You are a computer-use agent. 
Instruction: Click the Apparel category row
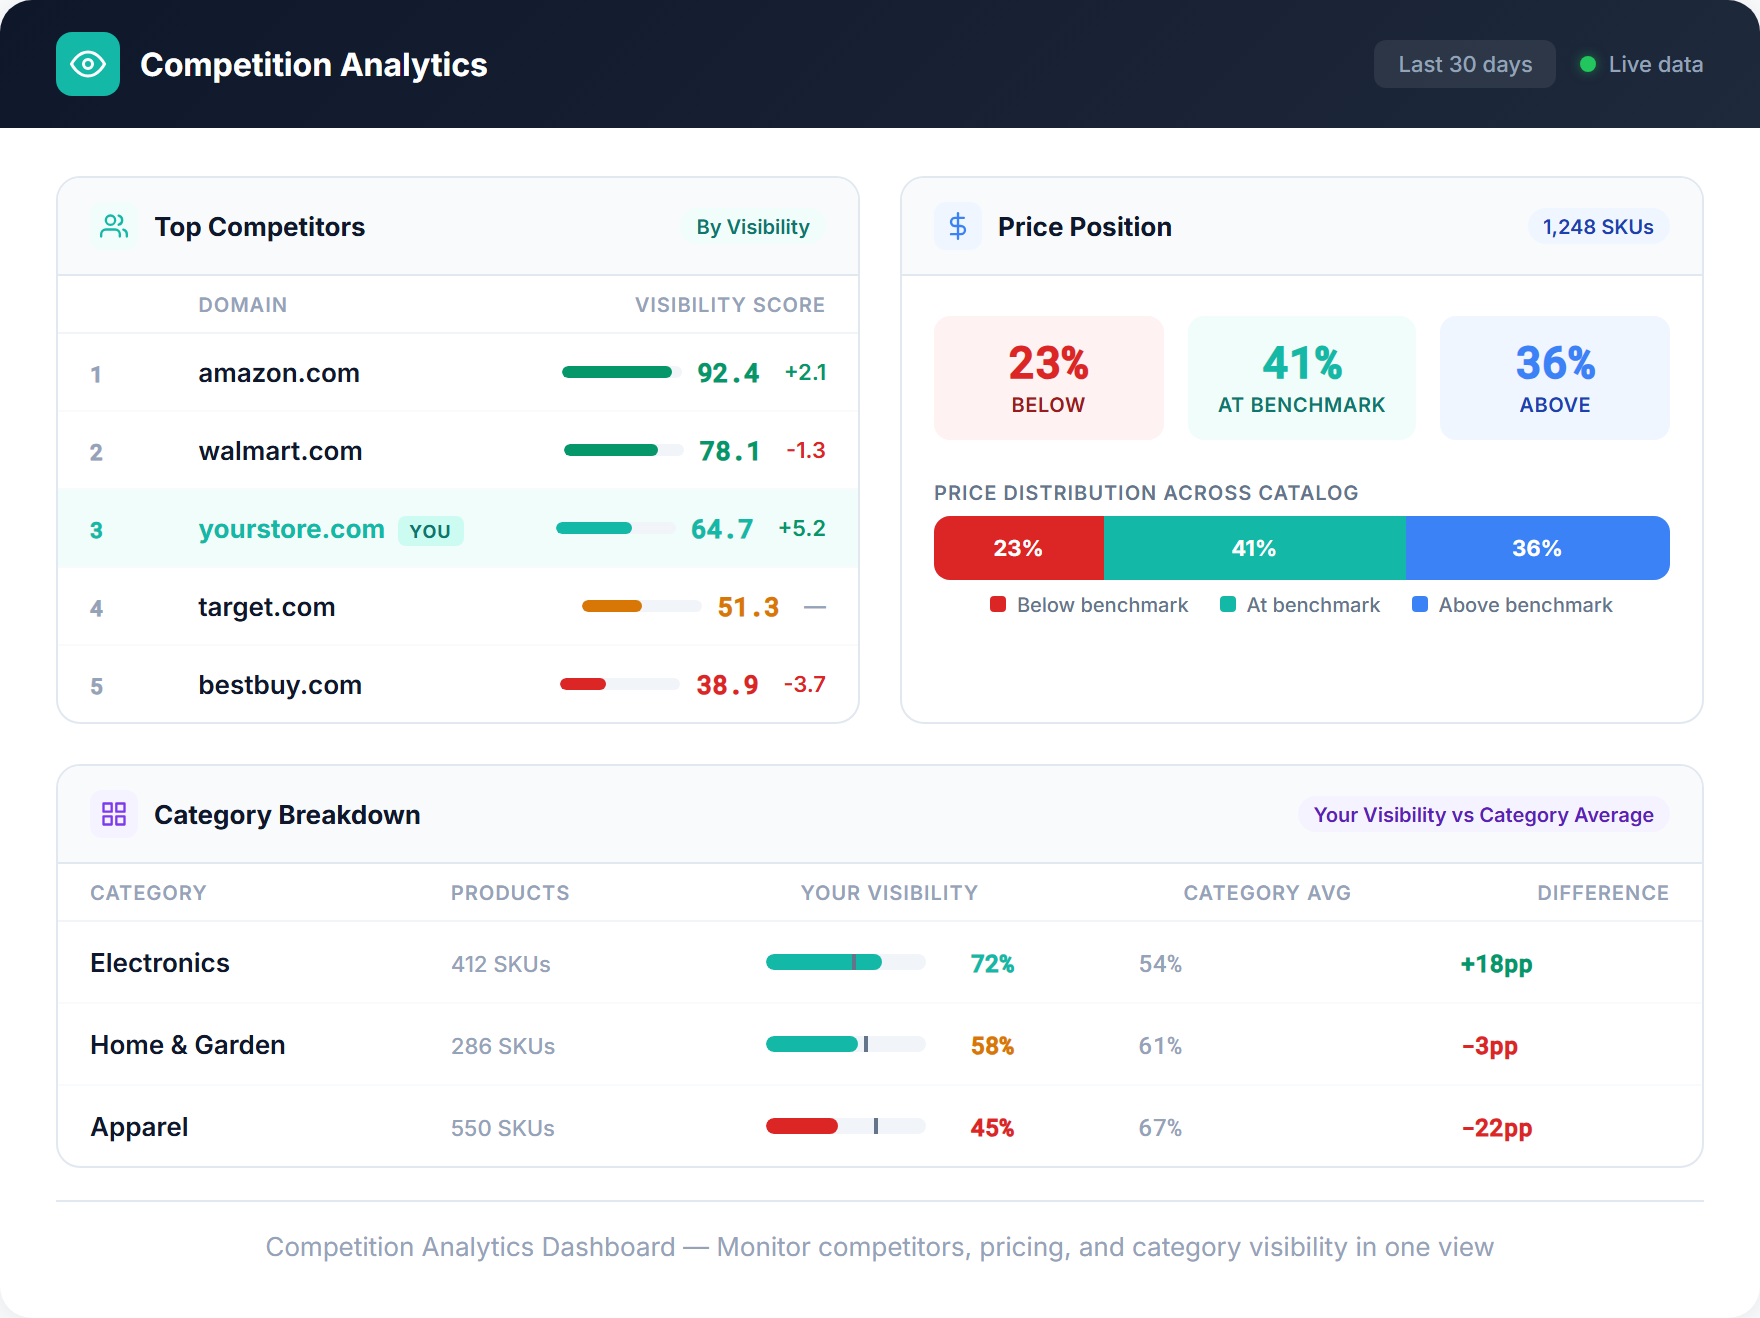tap(138, 1126)
